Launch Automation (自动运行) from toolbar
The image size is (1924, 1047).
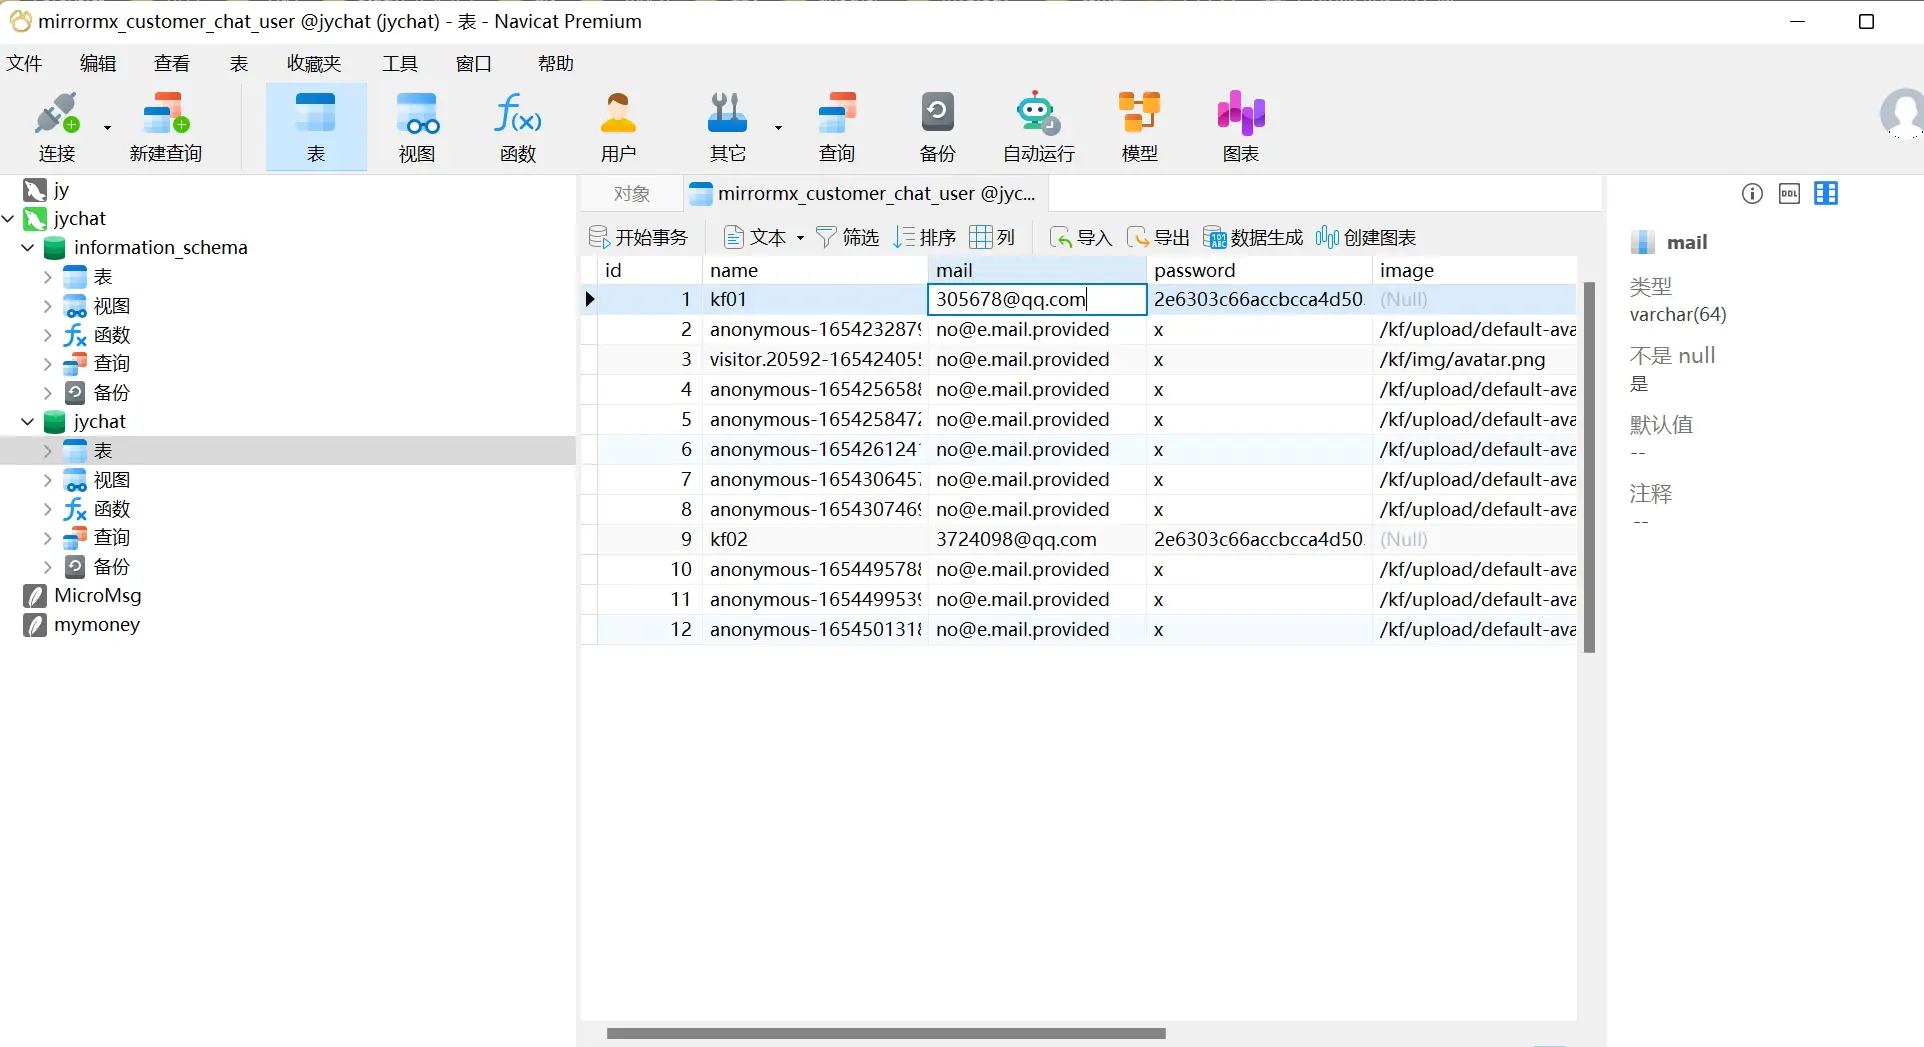coord(1038,127)
